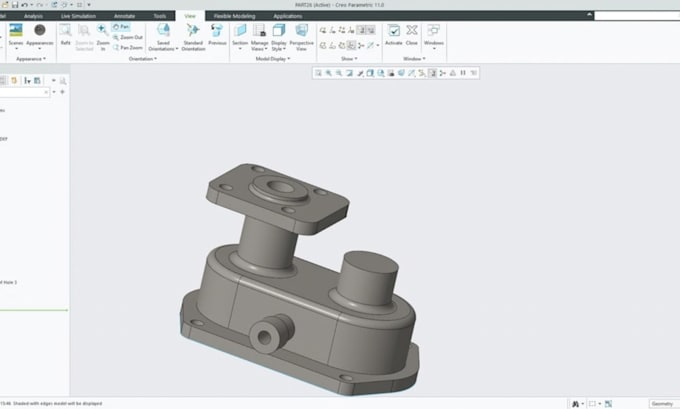Open the Tools ribbon tab
This screenshot has height=409, width=680.
tap(160, 16)
